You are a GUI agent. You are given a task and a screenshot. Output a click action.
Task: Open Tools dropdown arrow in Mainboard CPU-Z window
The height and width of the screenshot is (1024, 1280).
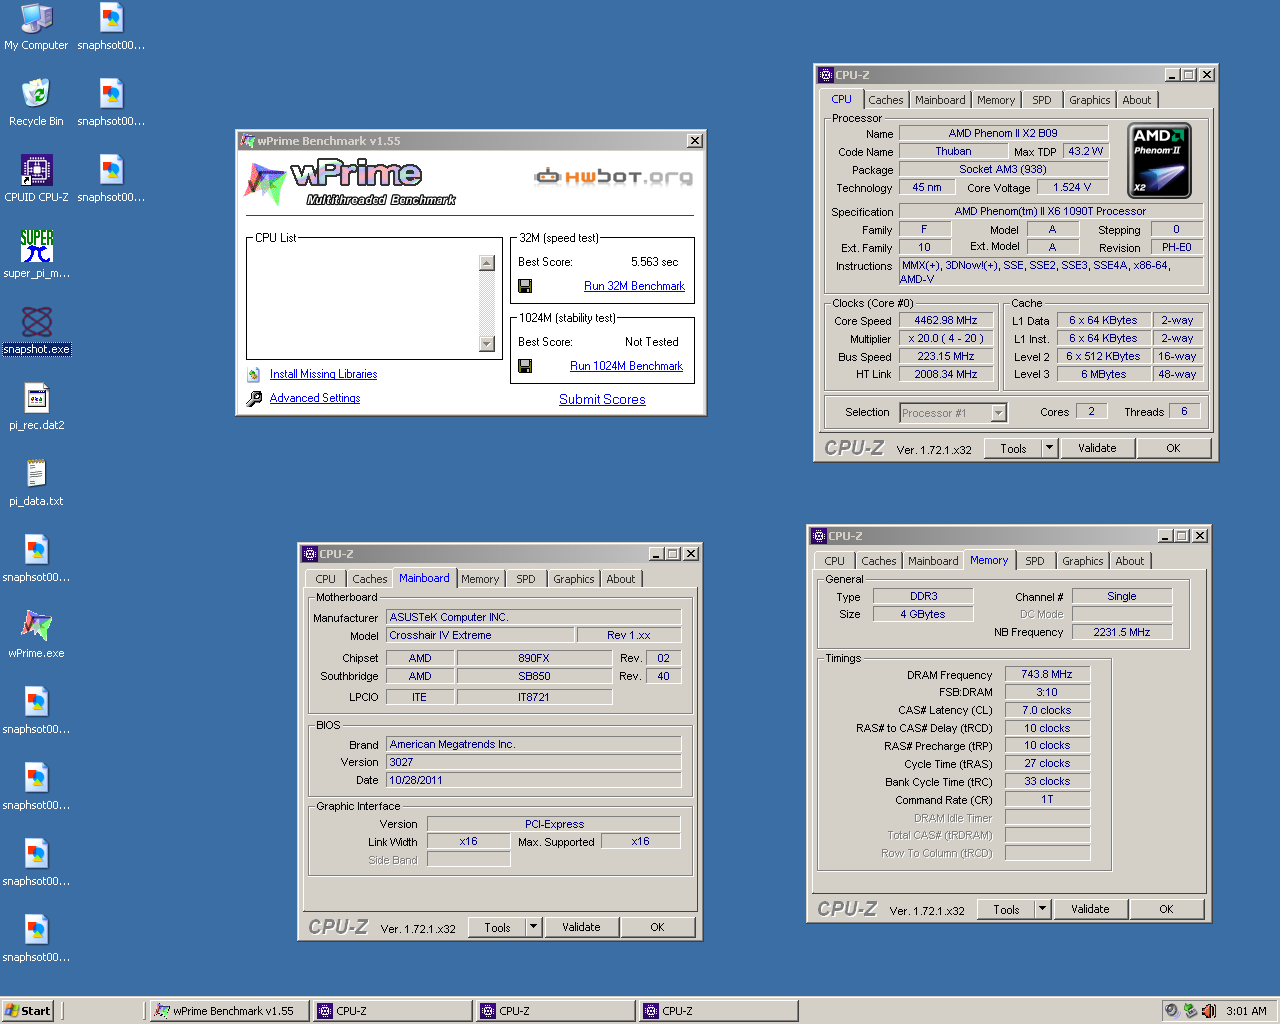[x=533, y=927]
